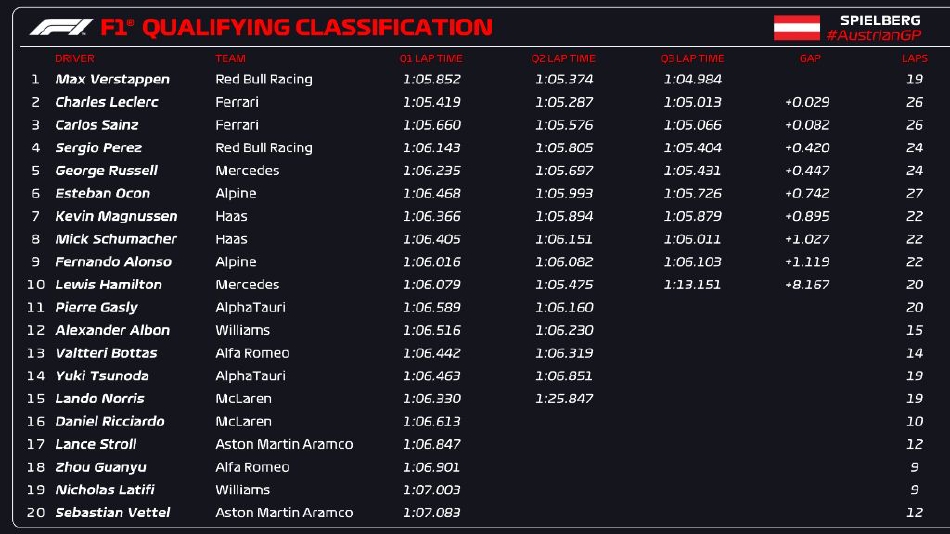
Task: Sort by Q3 LAP TIME header
Action: click(x=692, y=59)
